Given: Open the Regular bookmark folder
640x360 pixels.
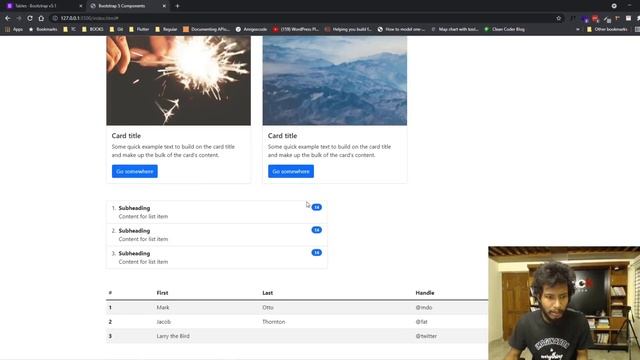Looking at the screenshot, I should (166, 29).
